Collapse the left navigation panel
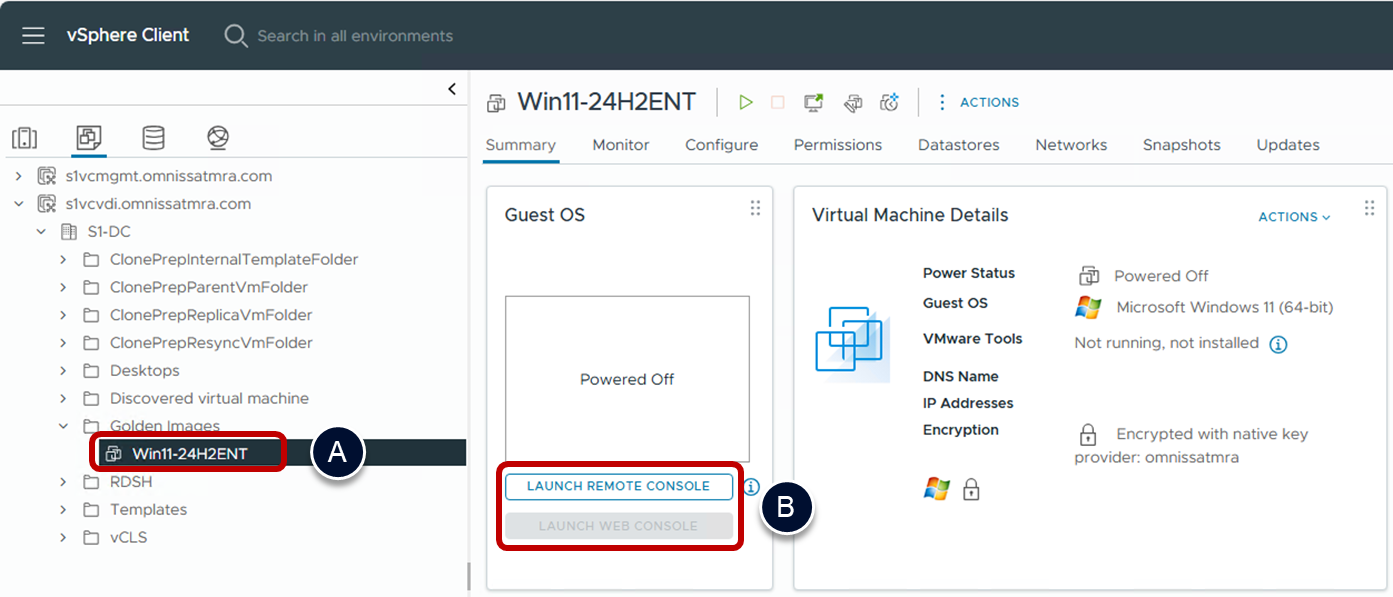The width and height of the screenshot is (1393, 597). tap(452, 89)
